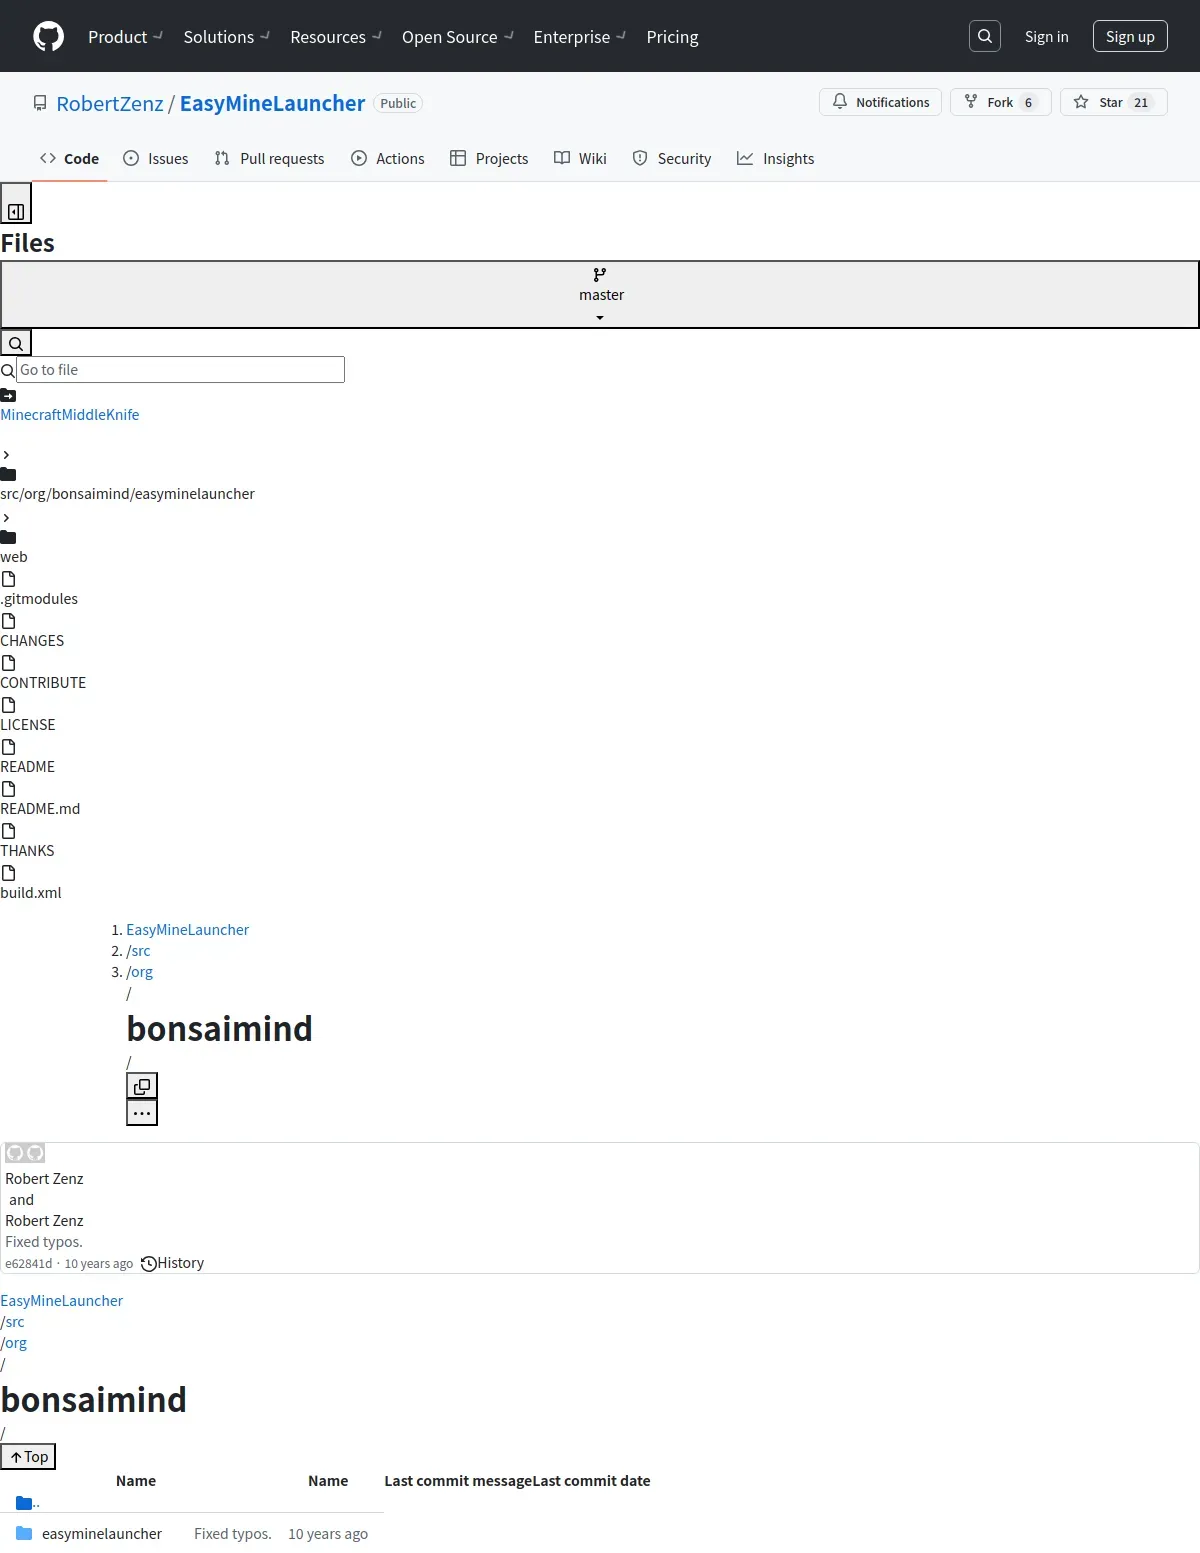
Task: Open the MinecraftMiddleKnife submodule link
Action: pos(70,415)
